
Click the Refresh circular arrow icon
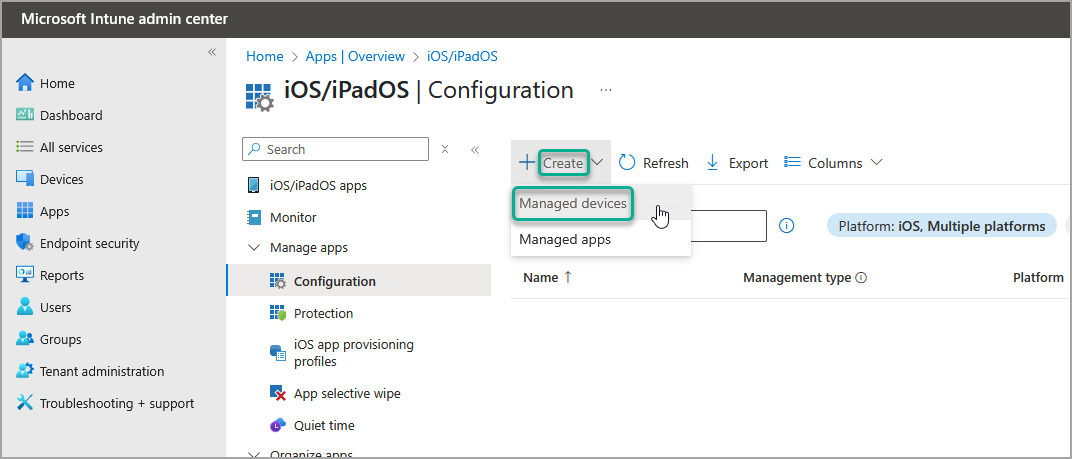click(627, 163)
